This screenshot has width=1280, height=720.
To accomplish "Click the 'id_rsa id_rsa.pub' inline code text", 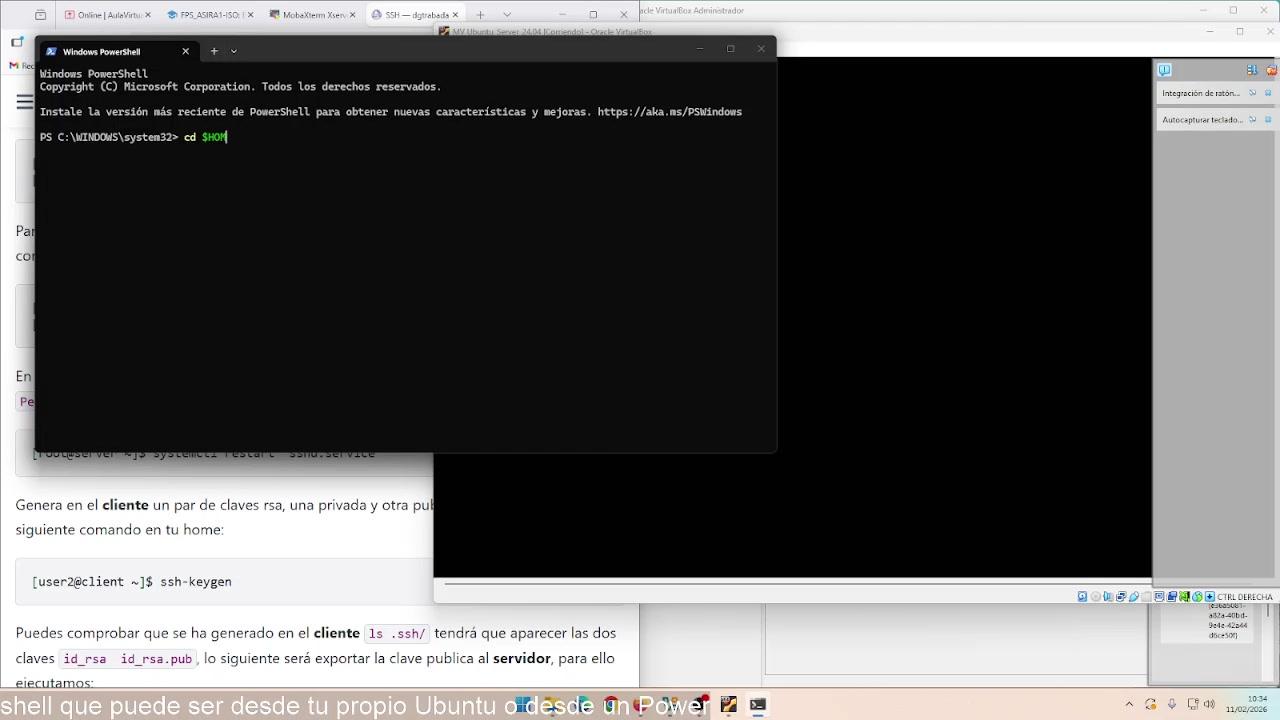I will [x=127, y=659].
